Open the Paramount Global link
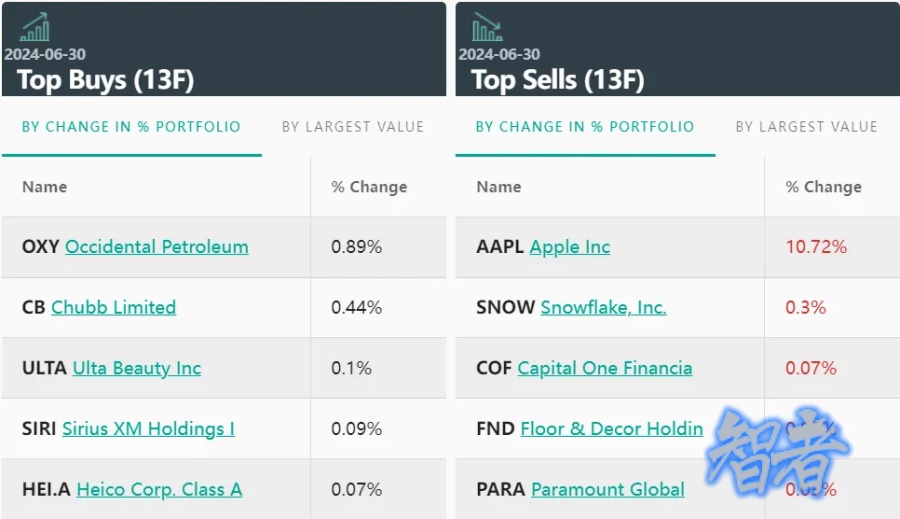Viewport: 900px width, 519px height. 608,489
